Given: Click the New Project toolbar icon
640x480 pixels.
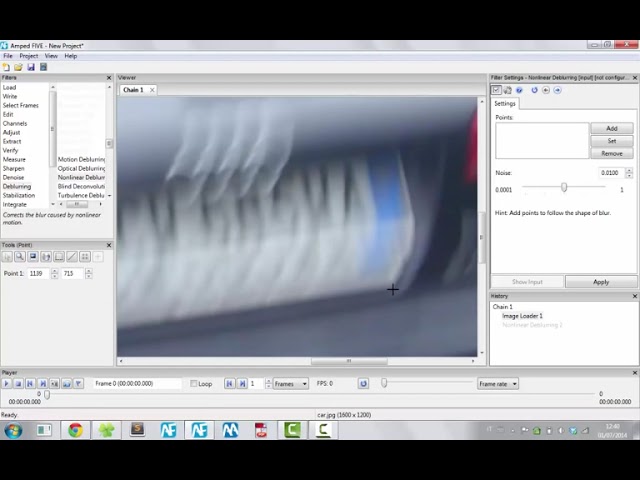Looking at the screenshot, I should pyautogui.click(x=6, y=67).
